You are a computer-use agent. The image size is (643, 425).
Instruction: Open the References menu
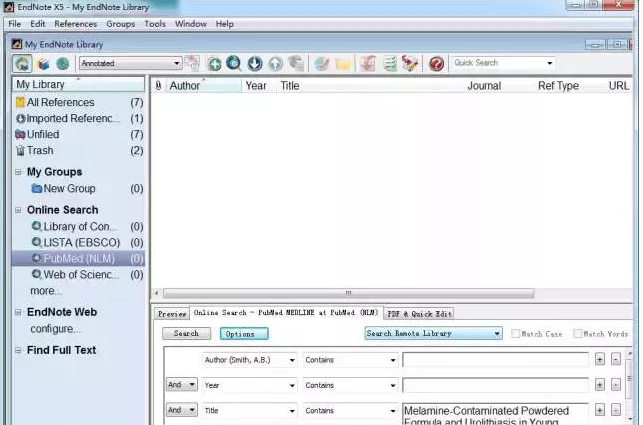(76, 24)
